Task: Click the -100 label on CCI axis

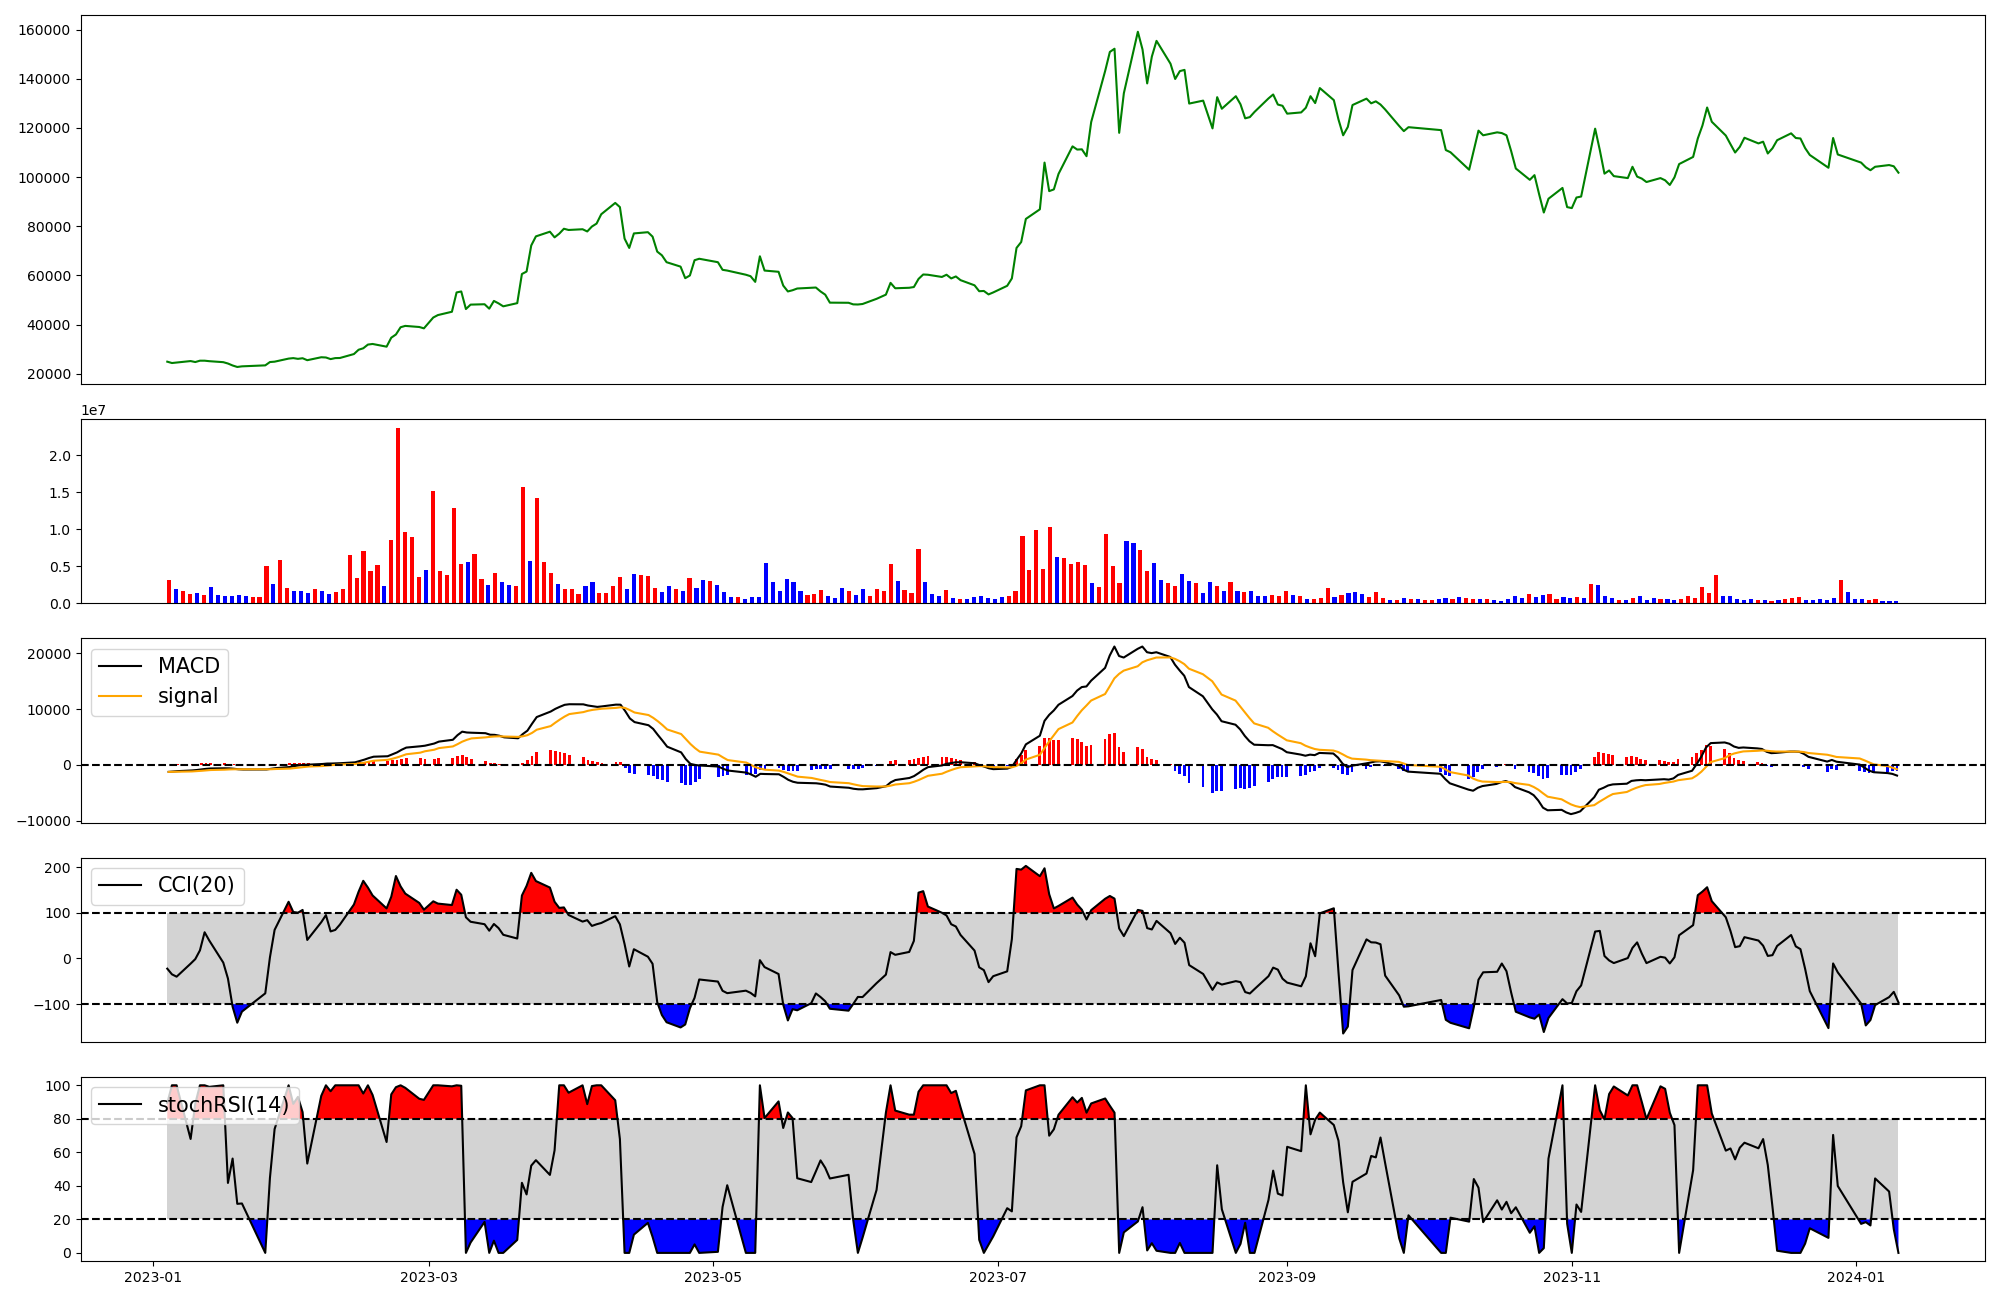Action: pyautogui.click(x=51, y=1005)
